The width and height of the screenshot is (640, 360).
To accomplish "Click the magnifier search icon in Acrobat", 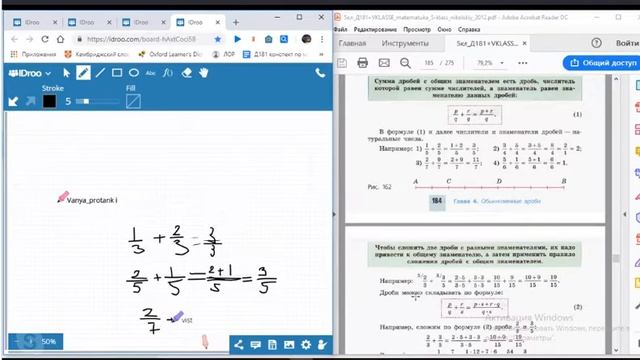I will (x=405, y=63).
